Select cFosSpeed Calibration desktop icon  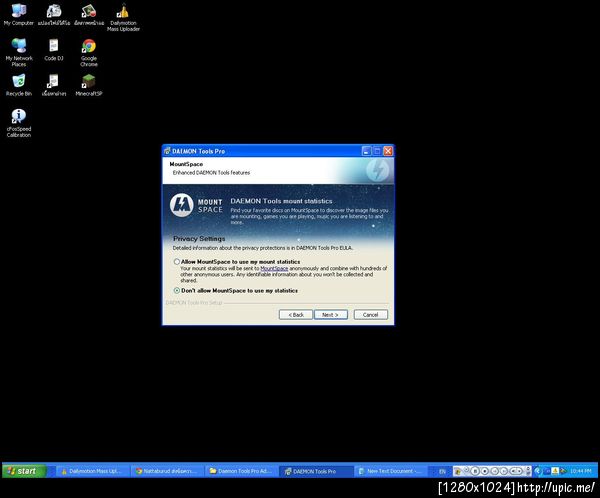click(x=19, y=123)
